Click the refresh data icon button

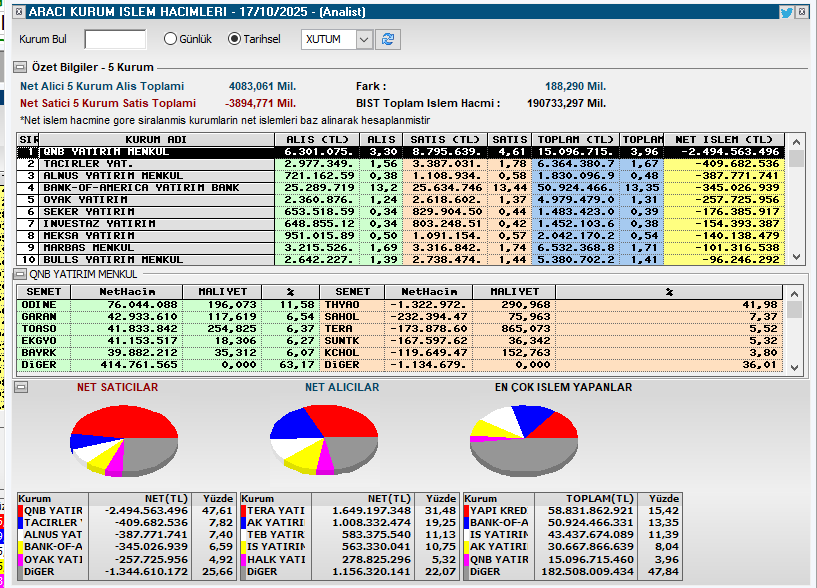pos(388,39)
